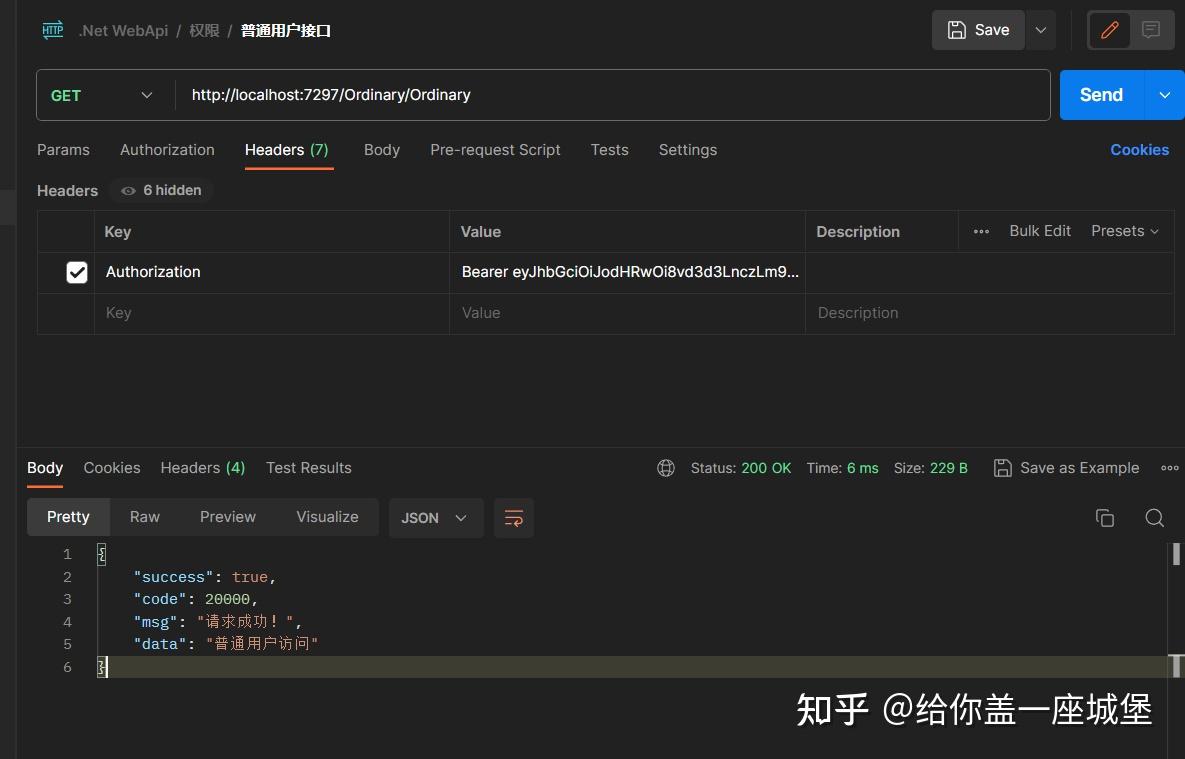Uncheck the Authorization header checkbox
This screenshot has width=1185, height=759.
click(x=77, y=272)
